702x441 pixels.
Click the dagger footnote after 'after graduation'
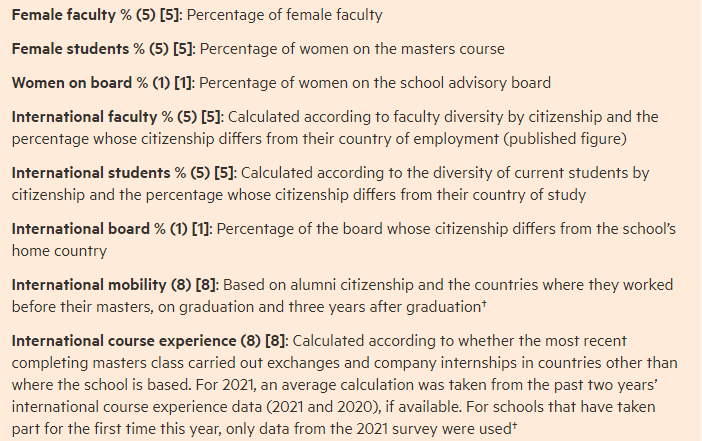coord(484,304)
